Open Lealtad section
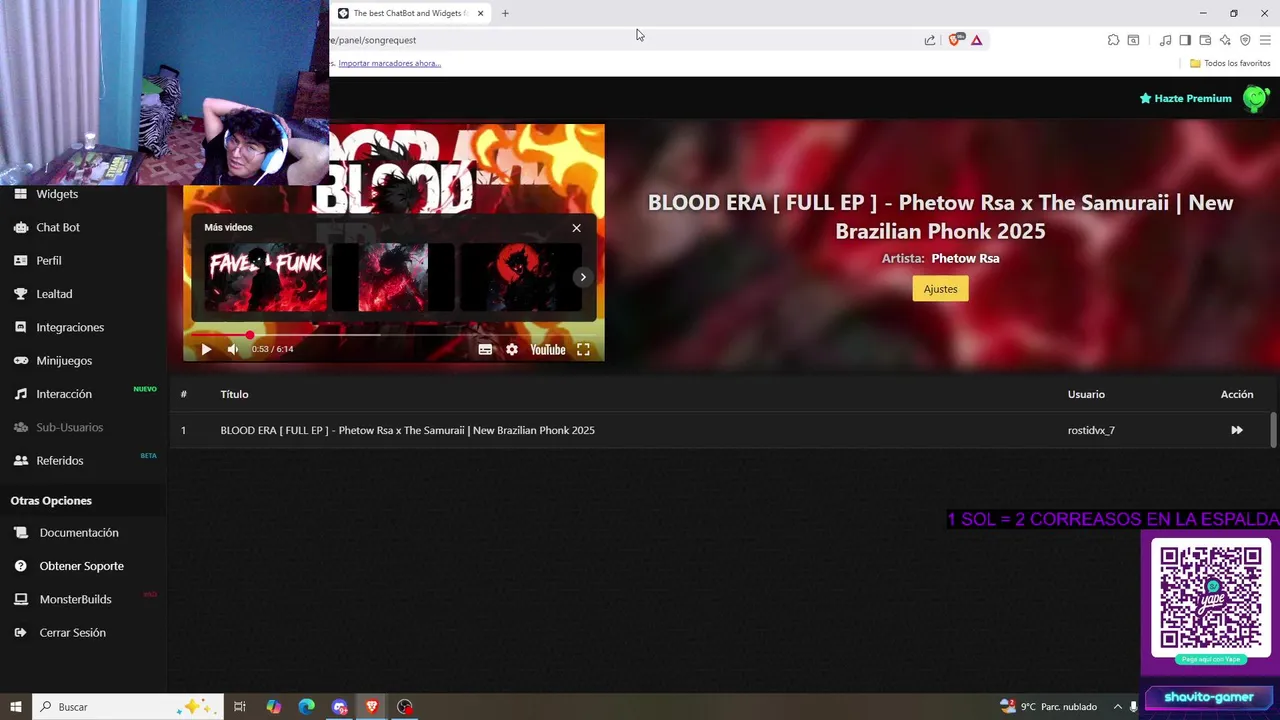The height and width of the screenshot is (720, 1280). [54, 294]
